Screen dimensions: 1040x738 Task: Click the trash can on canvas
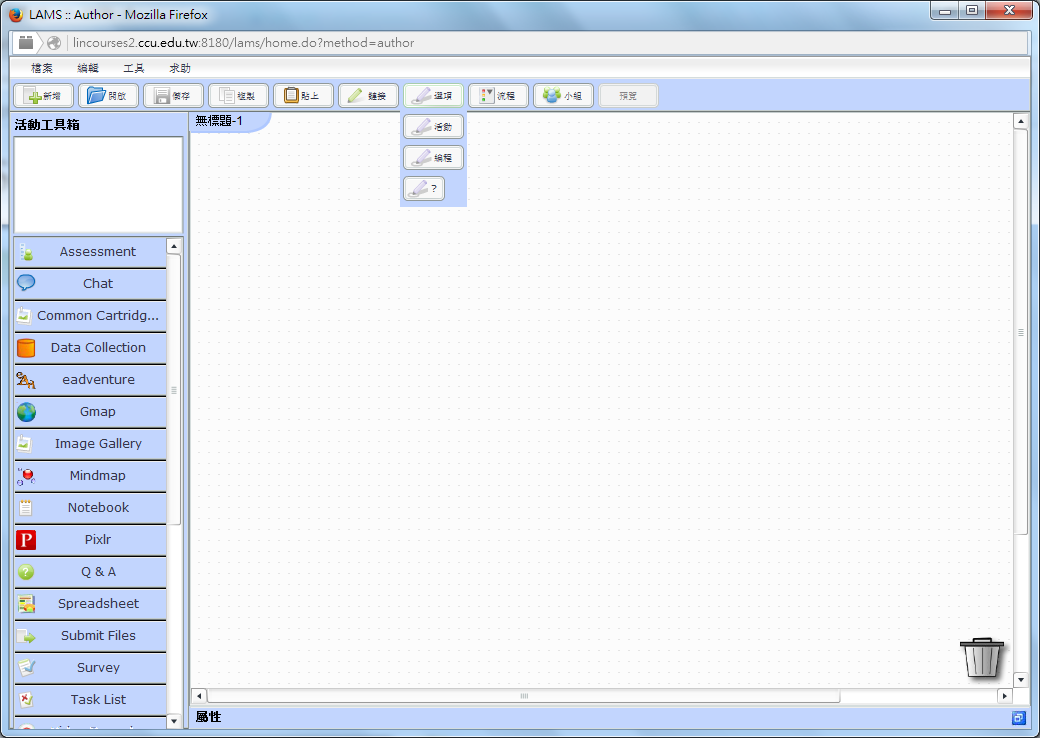click(982, 657)
